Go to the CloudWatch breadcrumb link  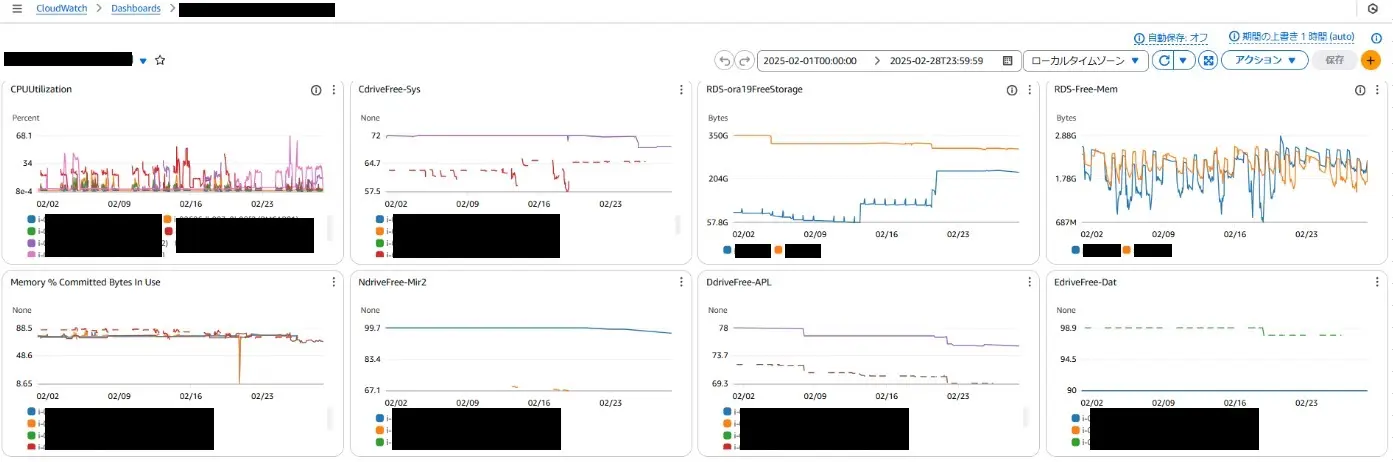click(61, 9)
